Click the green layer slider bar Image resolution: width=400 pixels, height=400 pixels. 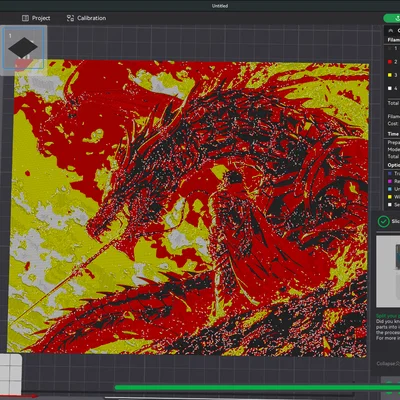(257, 388)
